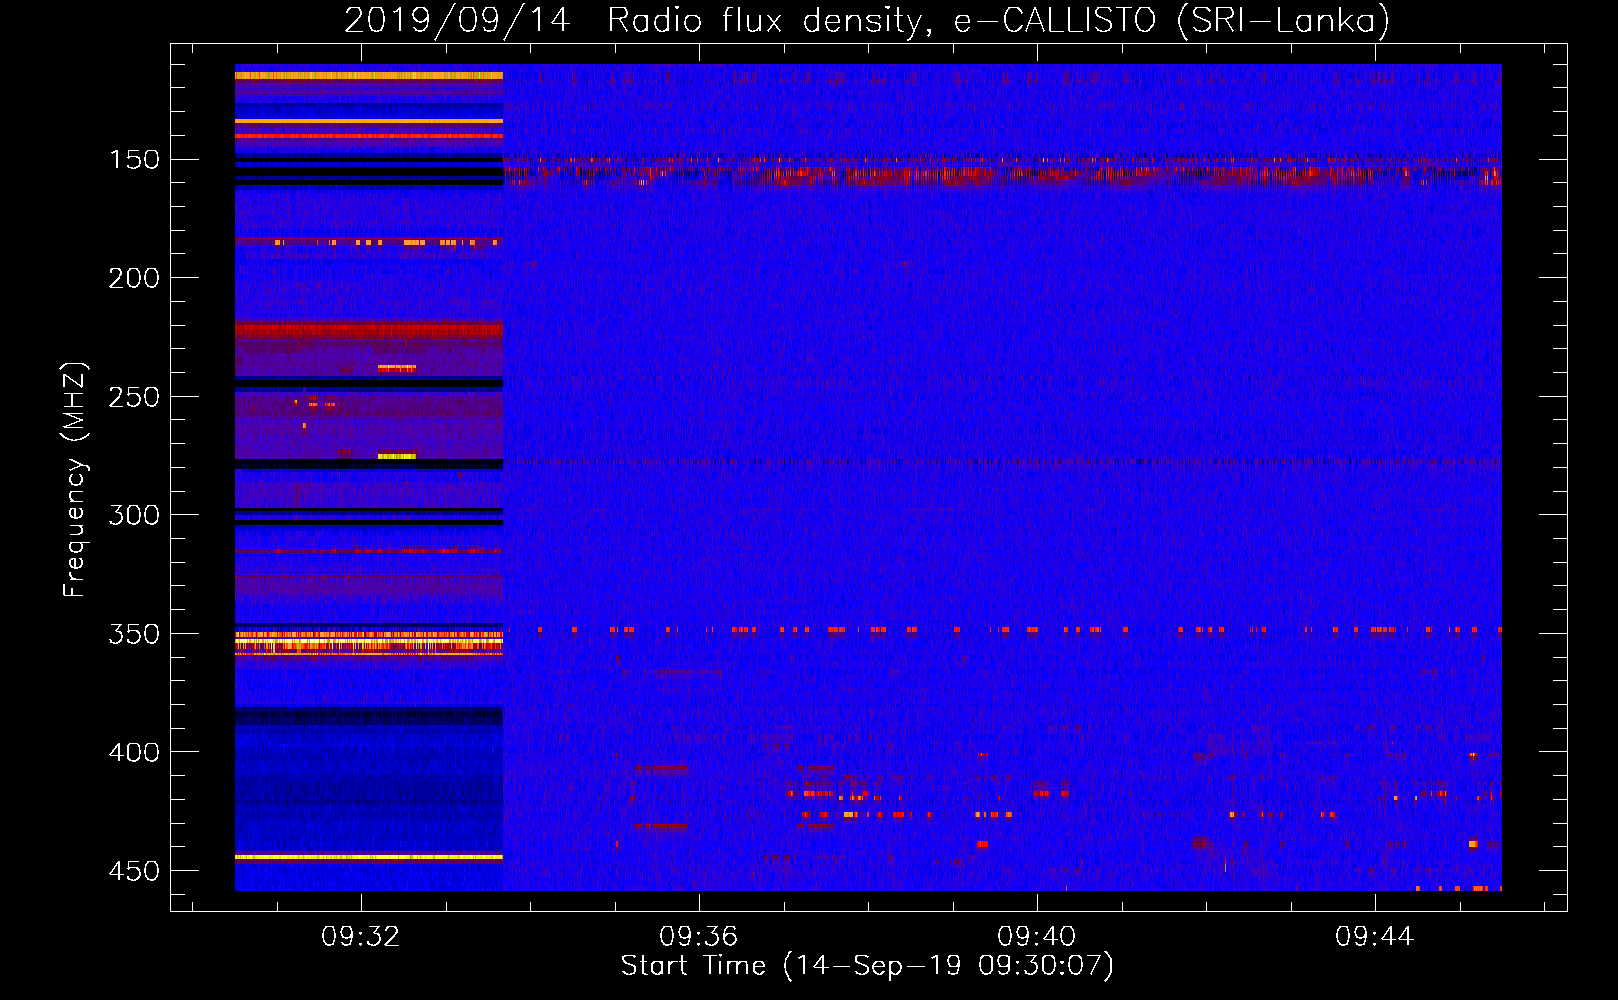Click the 400 frequency tick label

tap(134, 752)
